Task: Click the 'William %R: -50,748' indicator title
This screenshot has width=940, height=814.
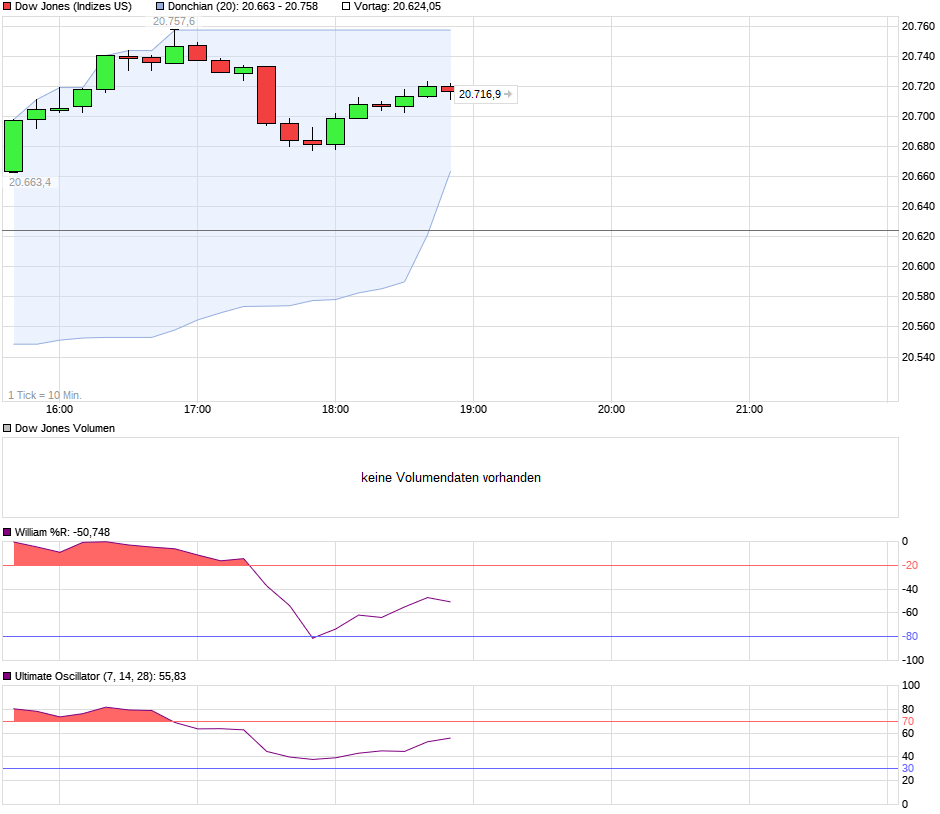Action: click(62, 532)
